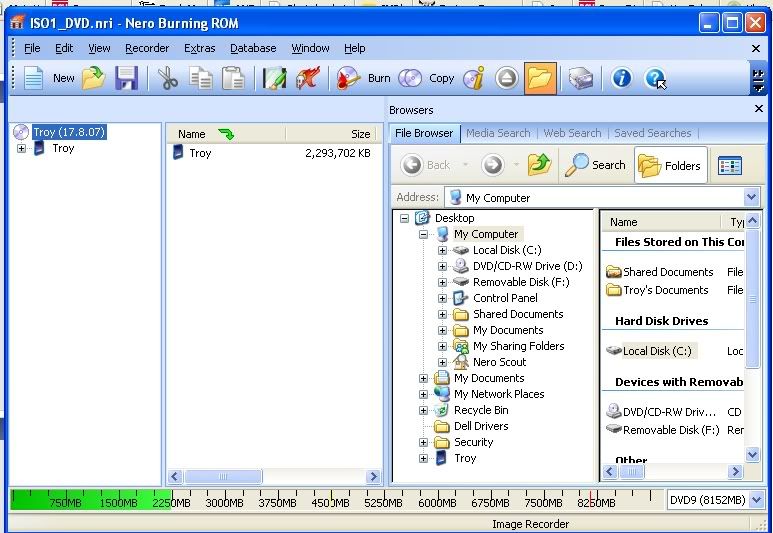Click the blue Info icon

(622, 78)
